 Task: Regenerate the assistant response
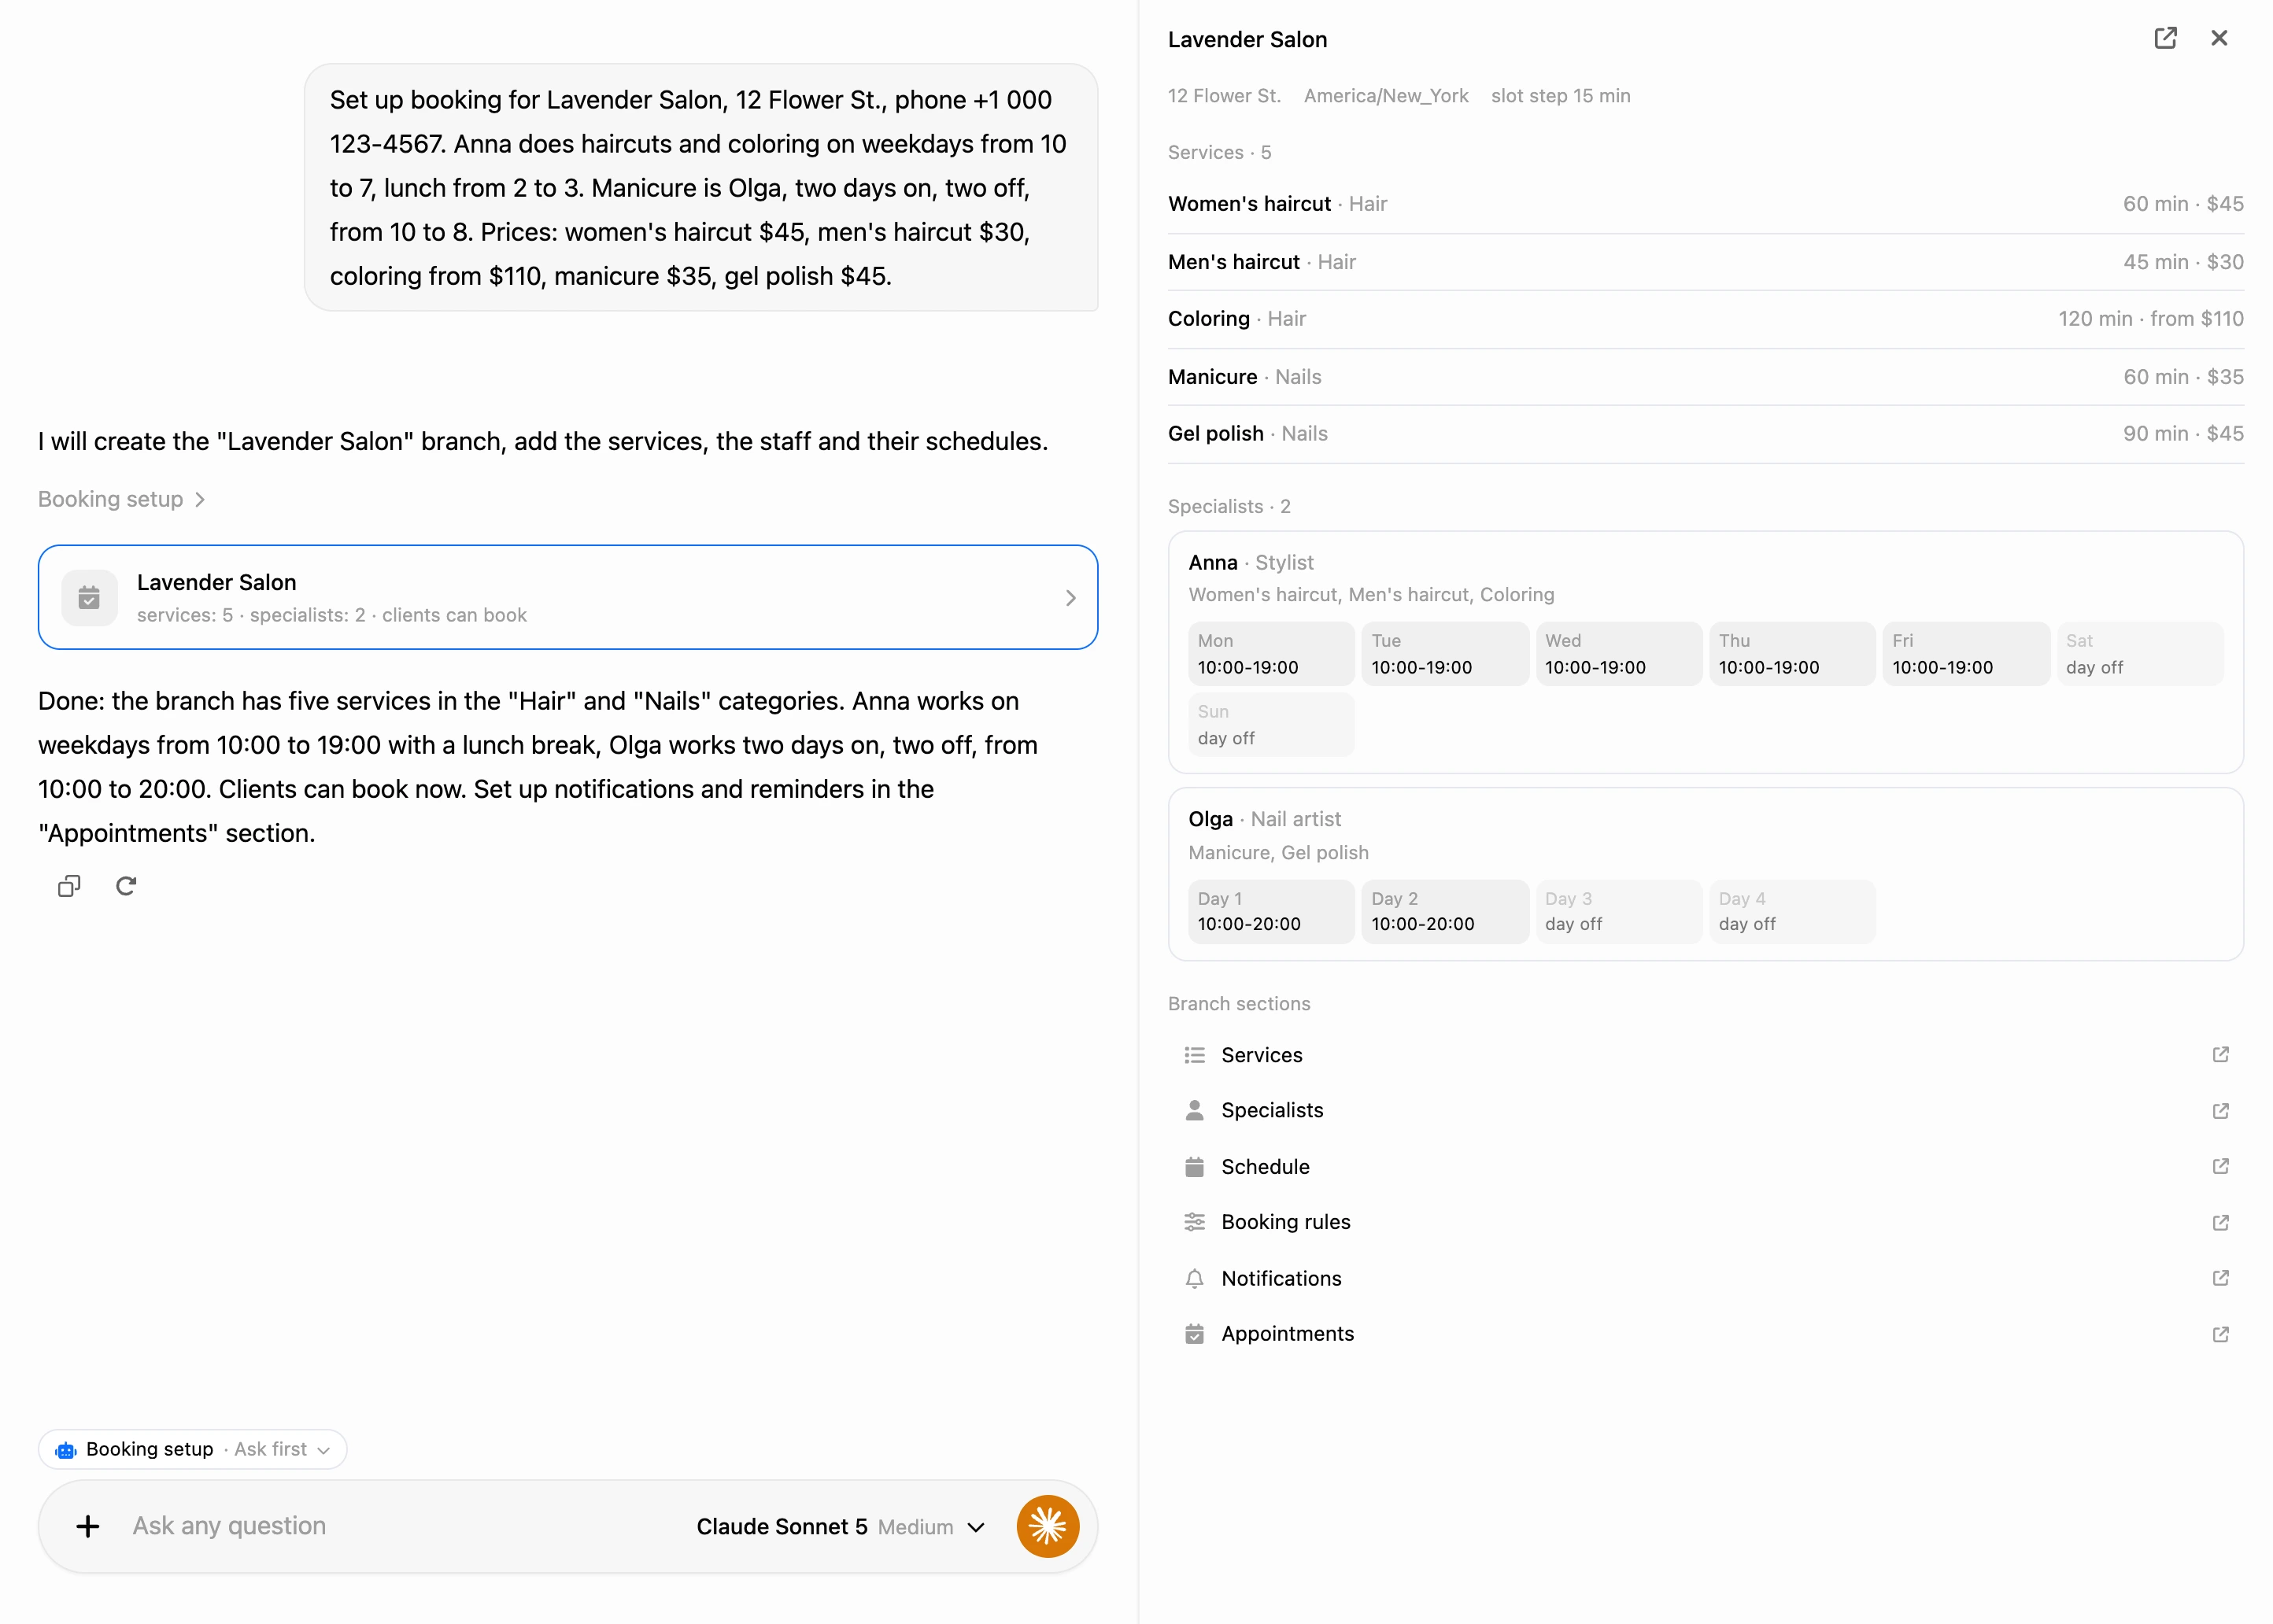126,886
